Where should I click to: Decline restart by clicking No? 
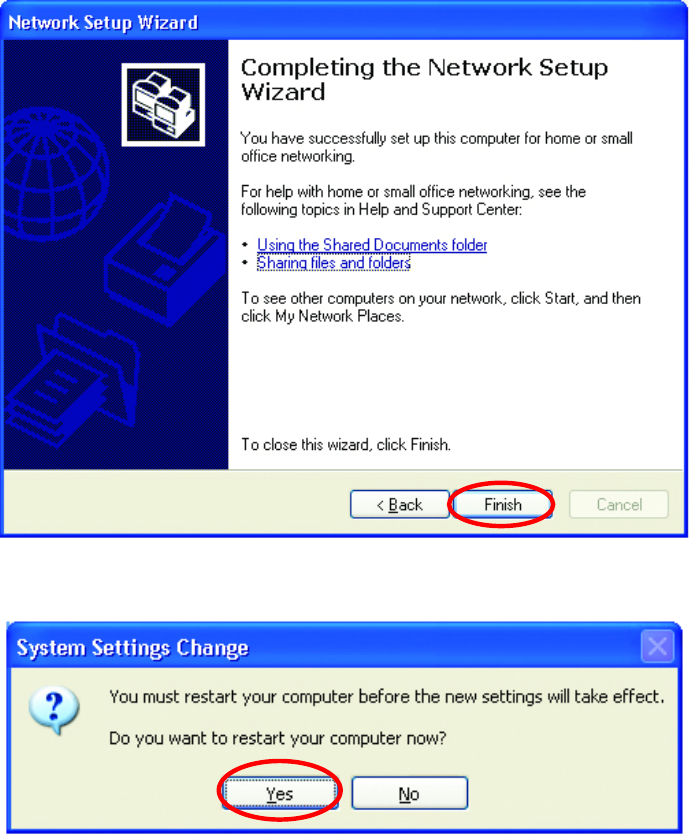[409, 794]
